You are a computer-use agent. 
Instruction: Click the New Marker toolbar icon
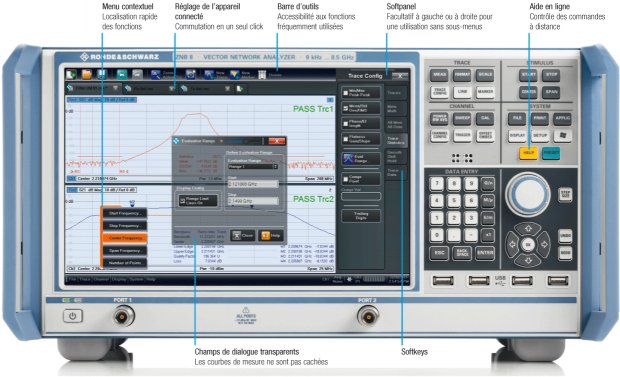(x=235, y=75)
